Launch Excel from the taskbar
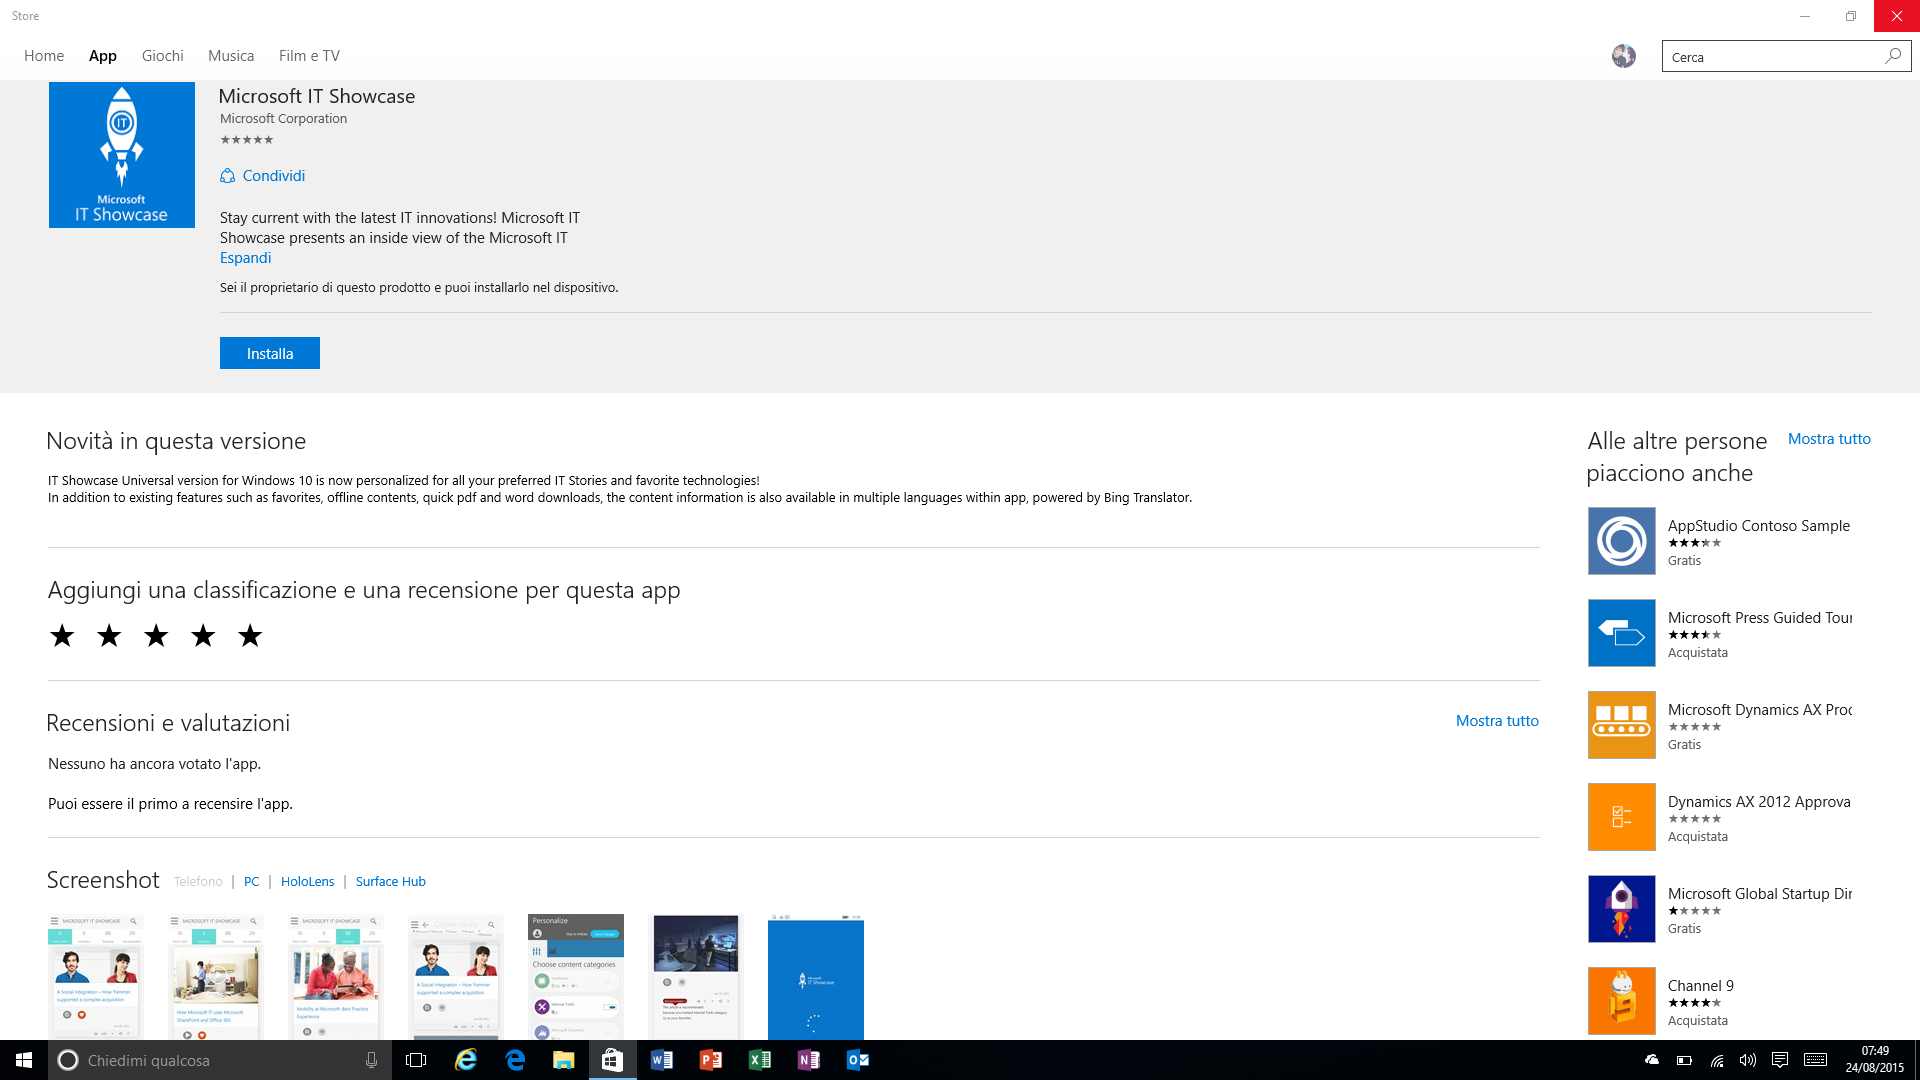1920x1080 pixels. click(x=760, y=1060)
